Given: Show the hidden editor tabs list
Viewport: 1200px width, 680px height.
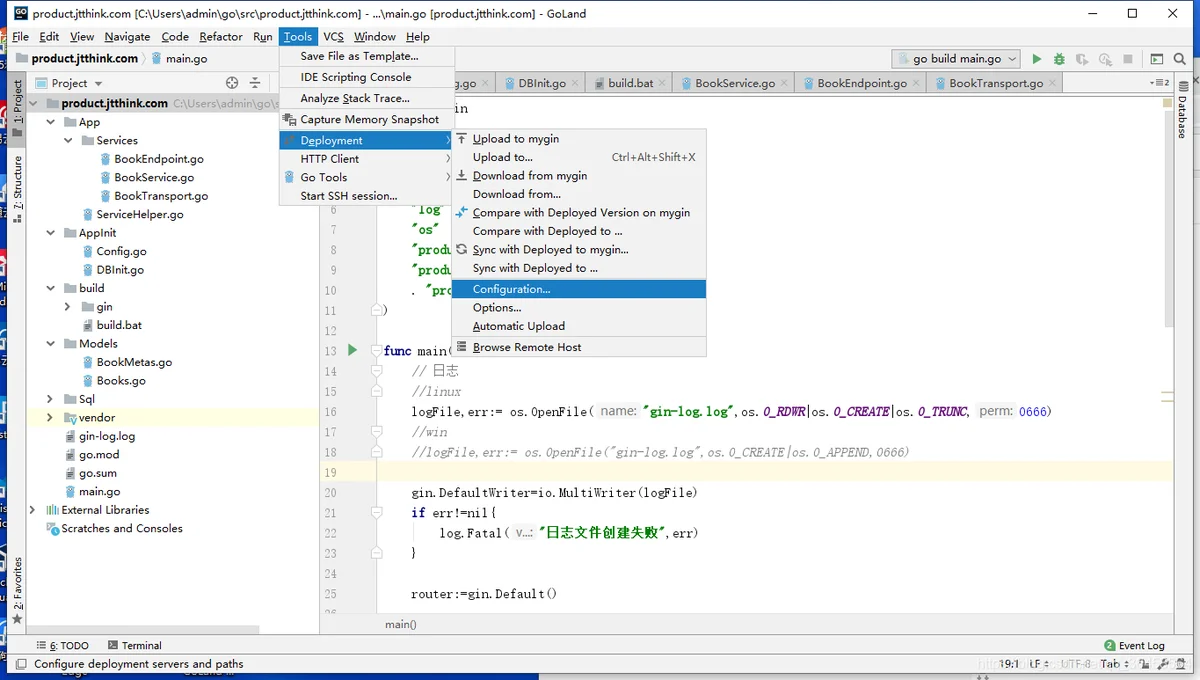Looking at the screenshot, I should pyautogui.click(x=1159, y=83).
